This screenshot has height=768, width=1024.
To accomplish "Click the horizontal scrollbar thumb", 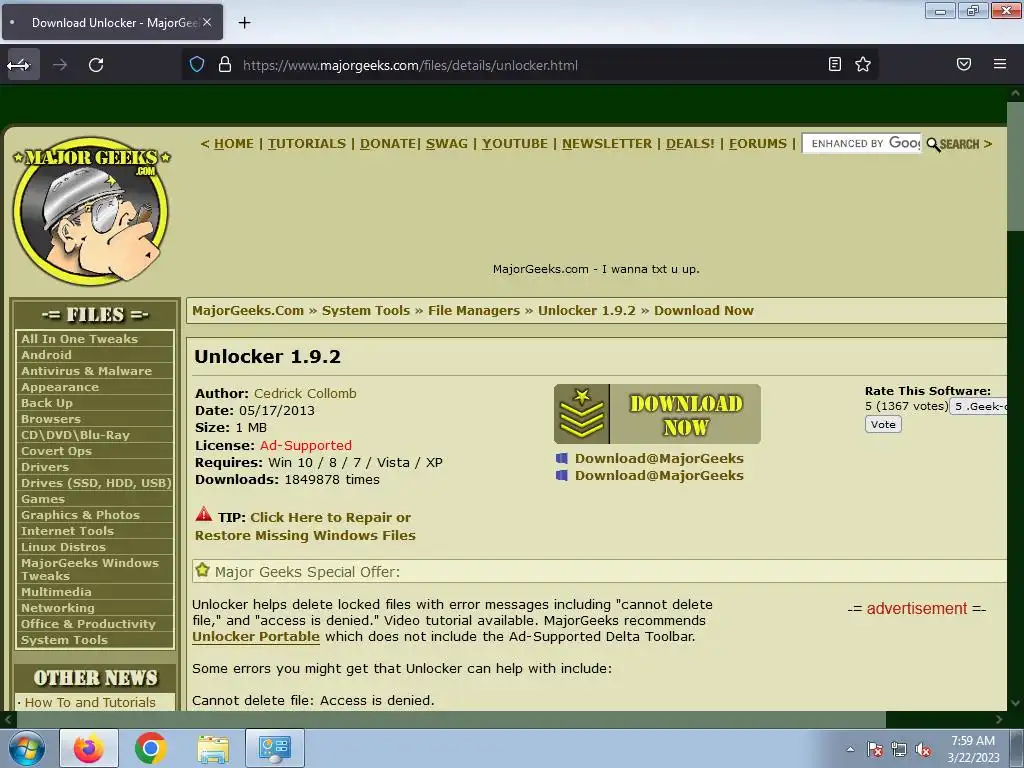I will pos(451,719).
